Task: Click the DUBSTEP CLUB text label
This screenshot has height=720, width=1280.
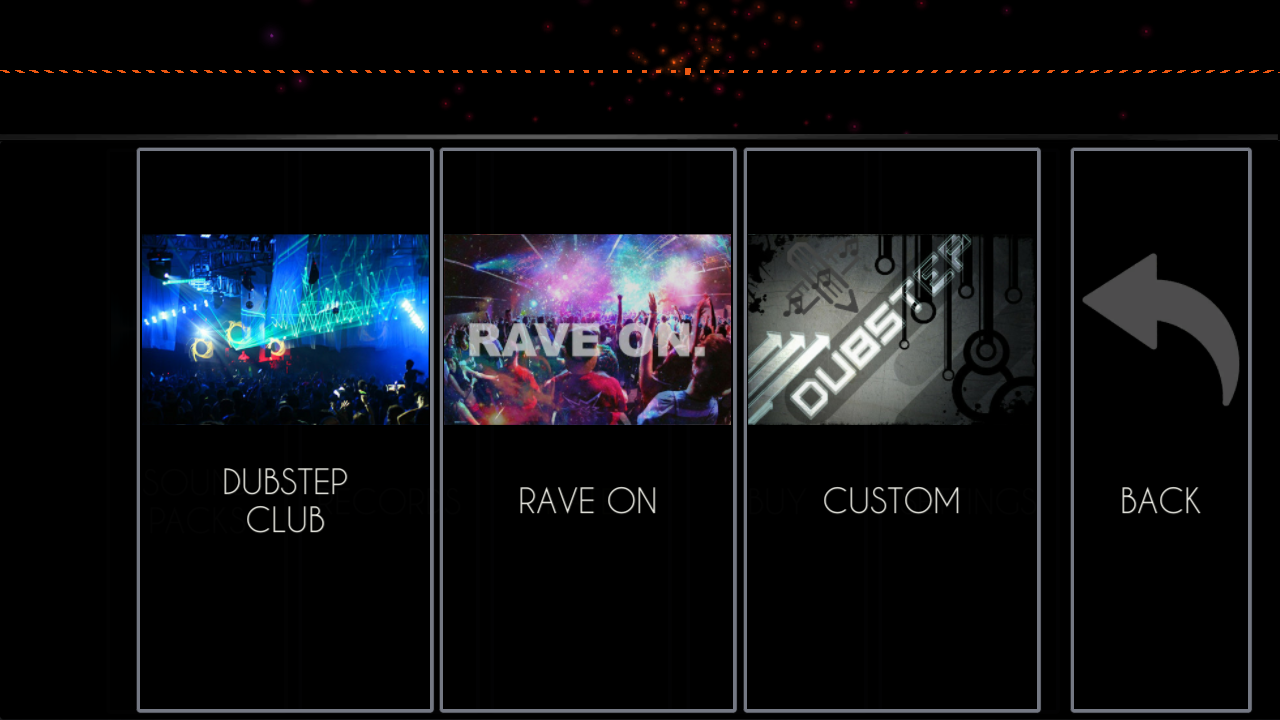Action: (x=285, y=500)
